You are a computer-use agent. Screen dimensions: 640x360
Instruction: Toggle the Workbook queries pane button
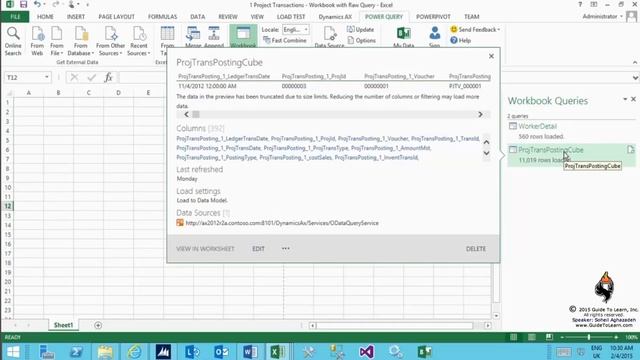[x=243, y=36]
